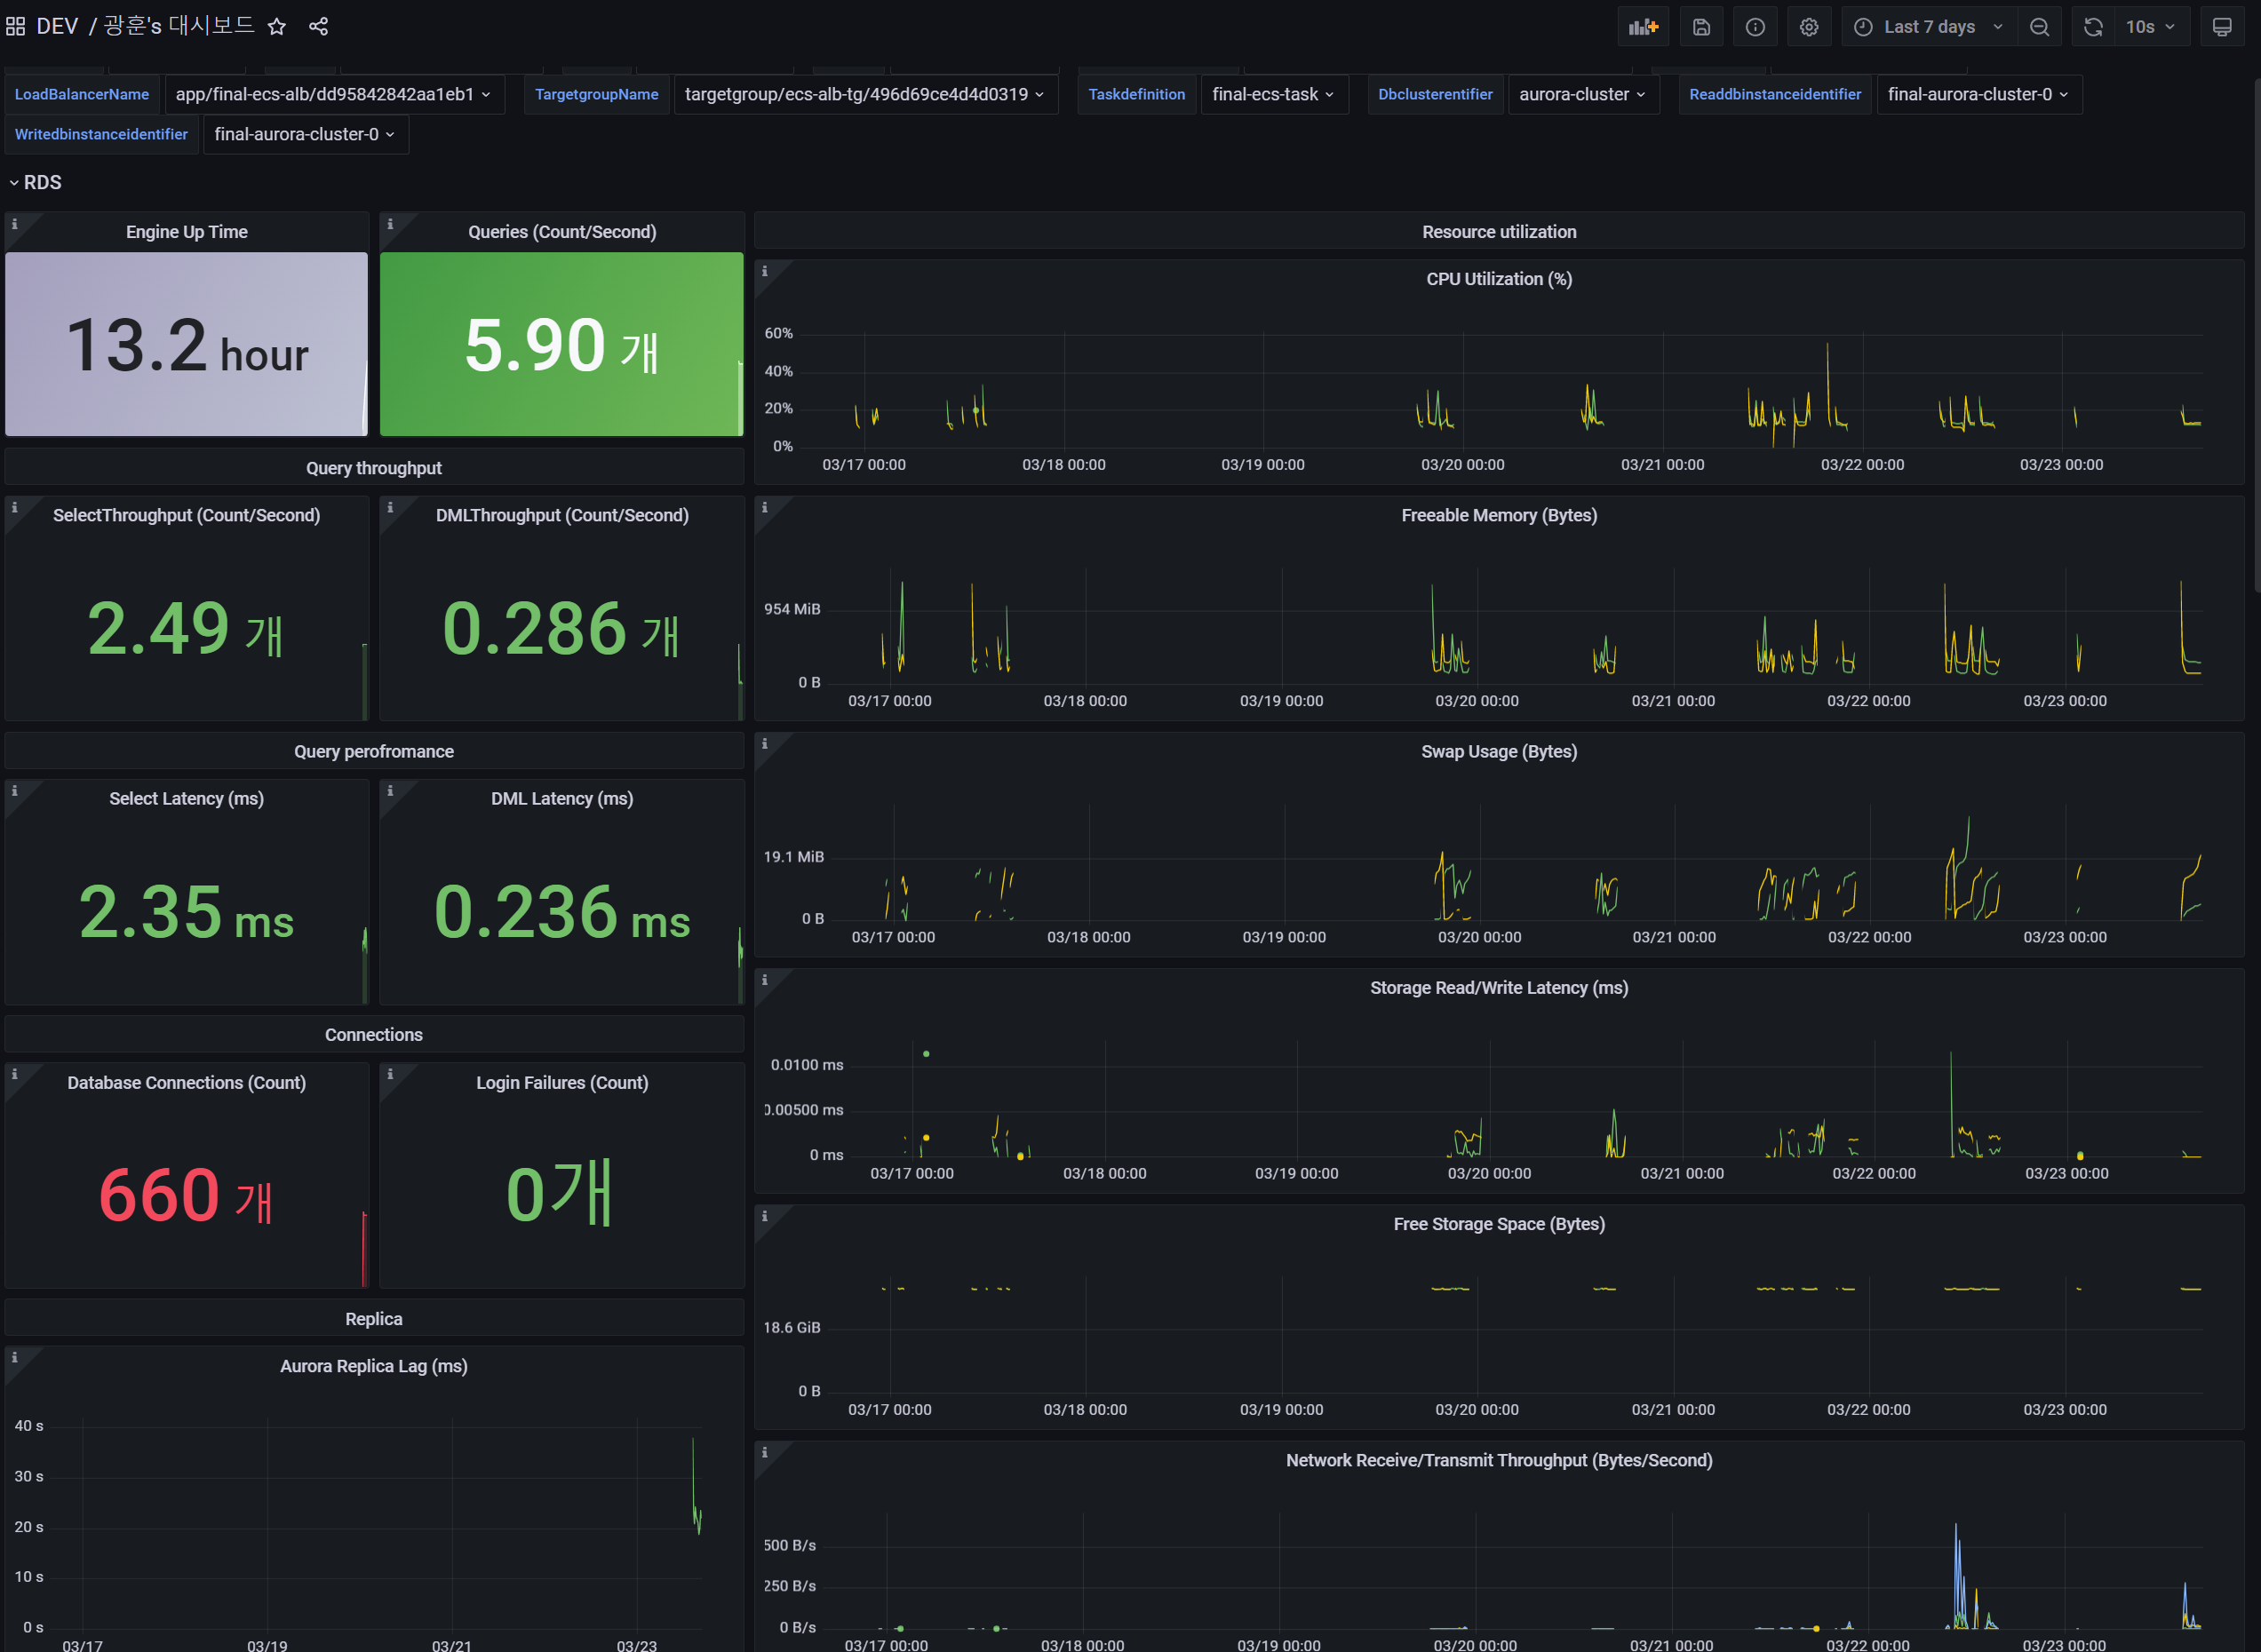2261x1652 pixels.
Task: Share the dashboard
Action: (x=319, y=26)
